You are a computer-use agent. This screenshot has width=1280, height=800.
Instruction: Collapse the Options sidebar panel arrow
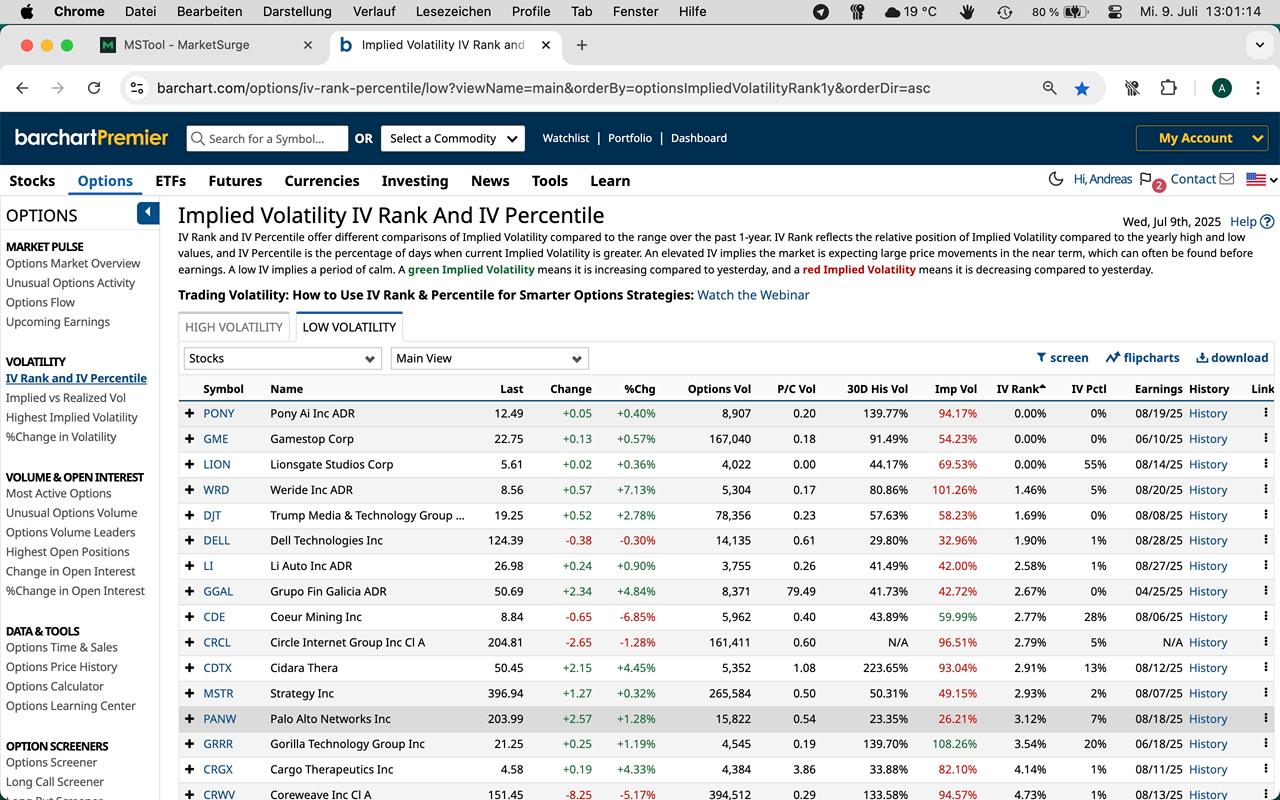148,213
